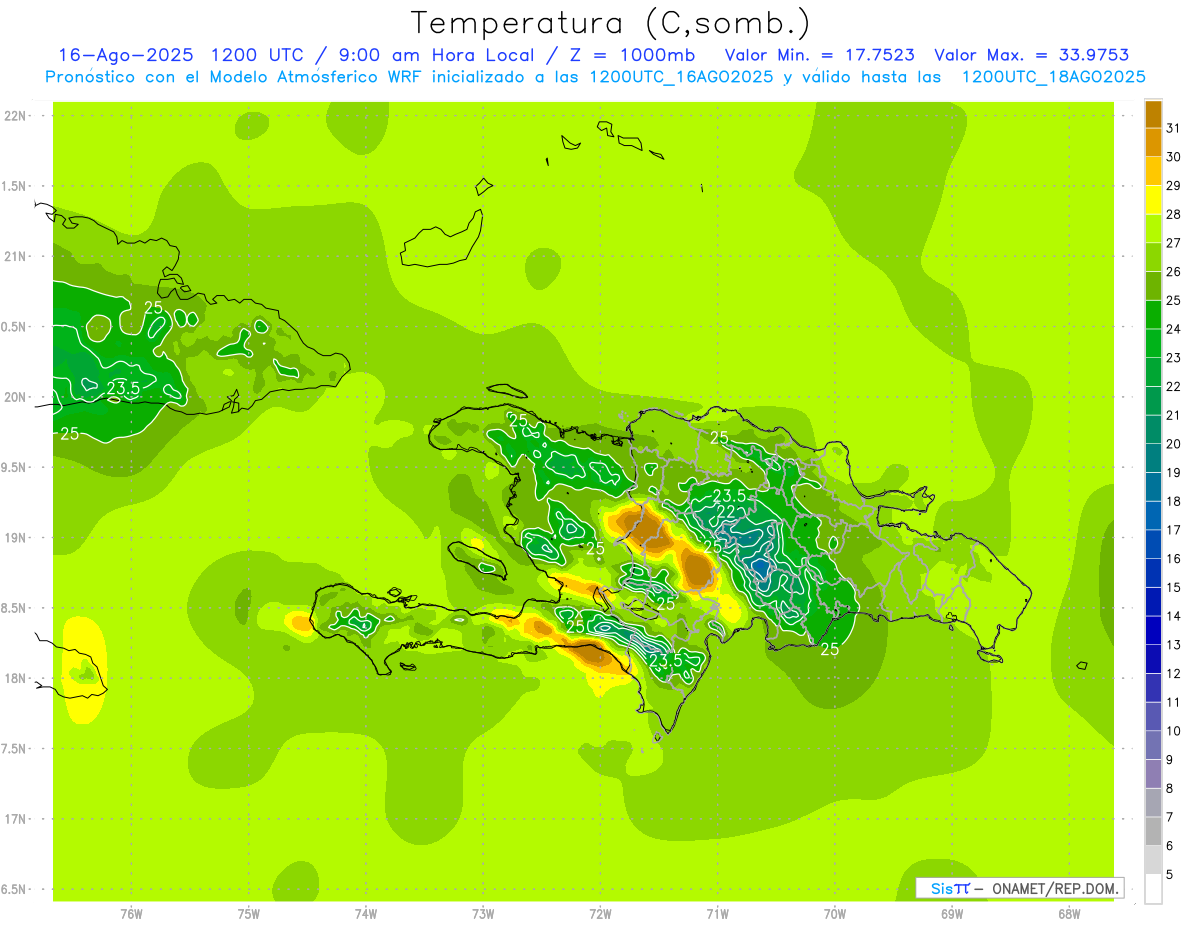Click the 18N latitude axis label

17,678
